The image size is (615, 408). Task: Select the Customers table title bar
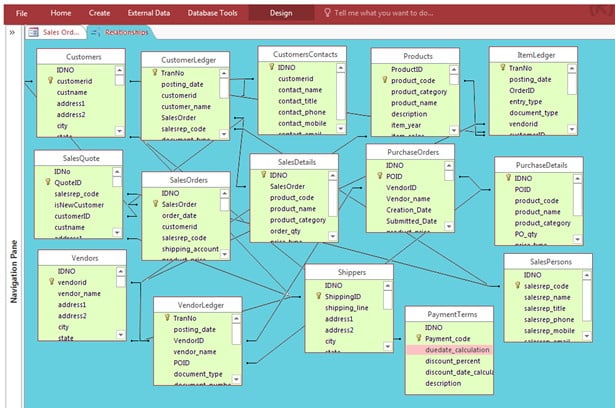point(81,57)
